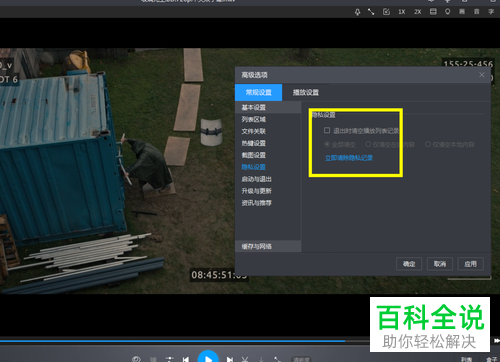The image size is (500, 362).
Task: Click the 立即清除隐私记录 link
Action: [x=349, y=158]
